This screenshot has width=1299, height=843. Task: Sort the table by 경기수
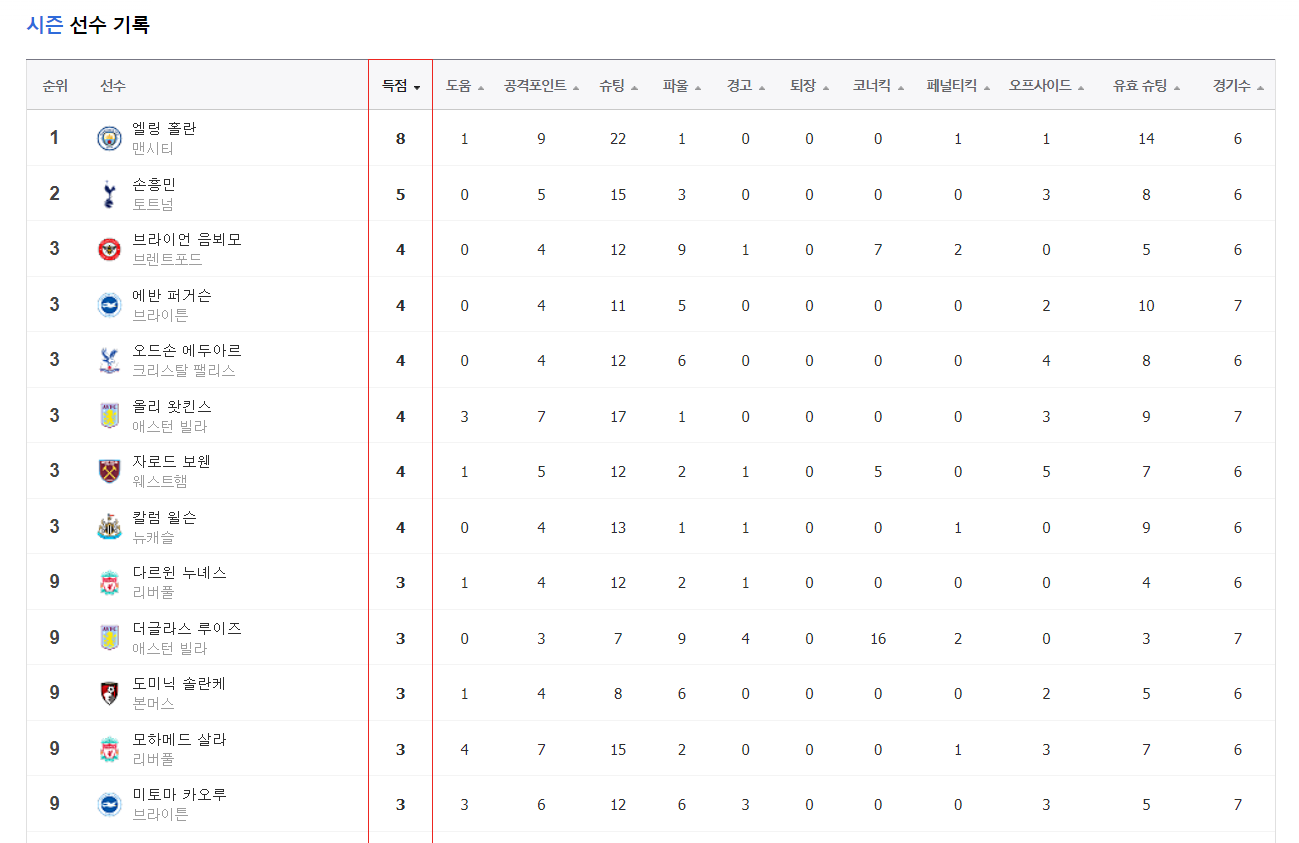(1238, 86)
